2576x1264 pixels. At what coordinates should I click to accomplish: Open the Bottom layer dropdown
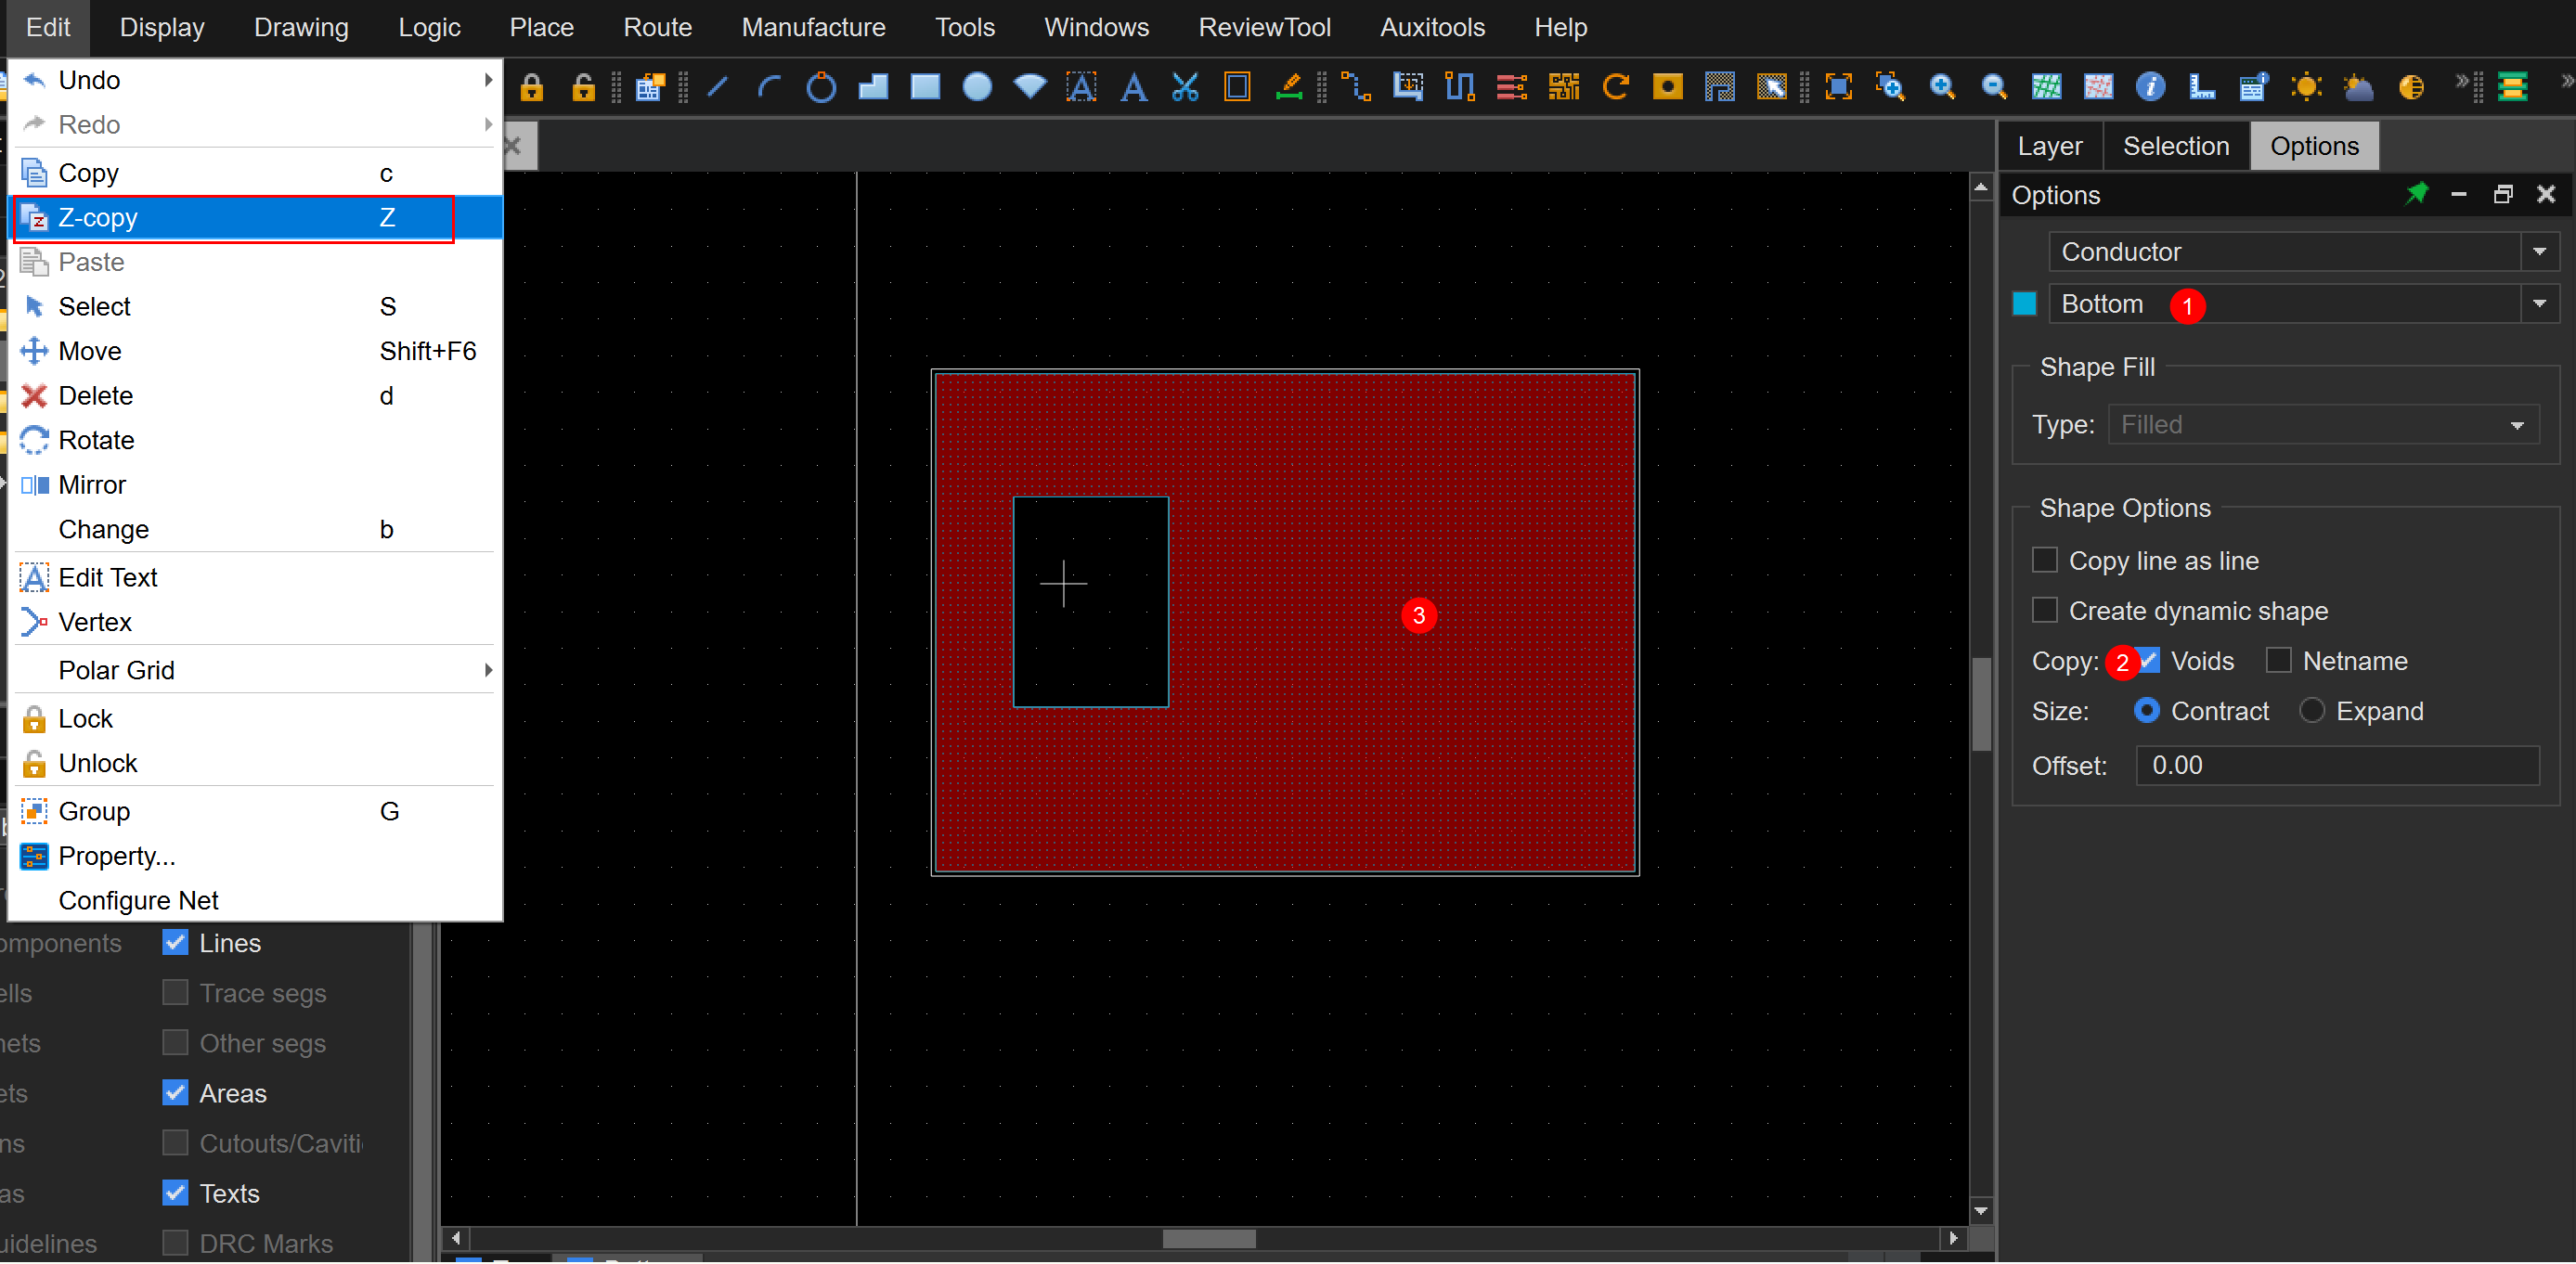click(x=2539, y=304)
